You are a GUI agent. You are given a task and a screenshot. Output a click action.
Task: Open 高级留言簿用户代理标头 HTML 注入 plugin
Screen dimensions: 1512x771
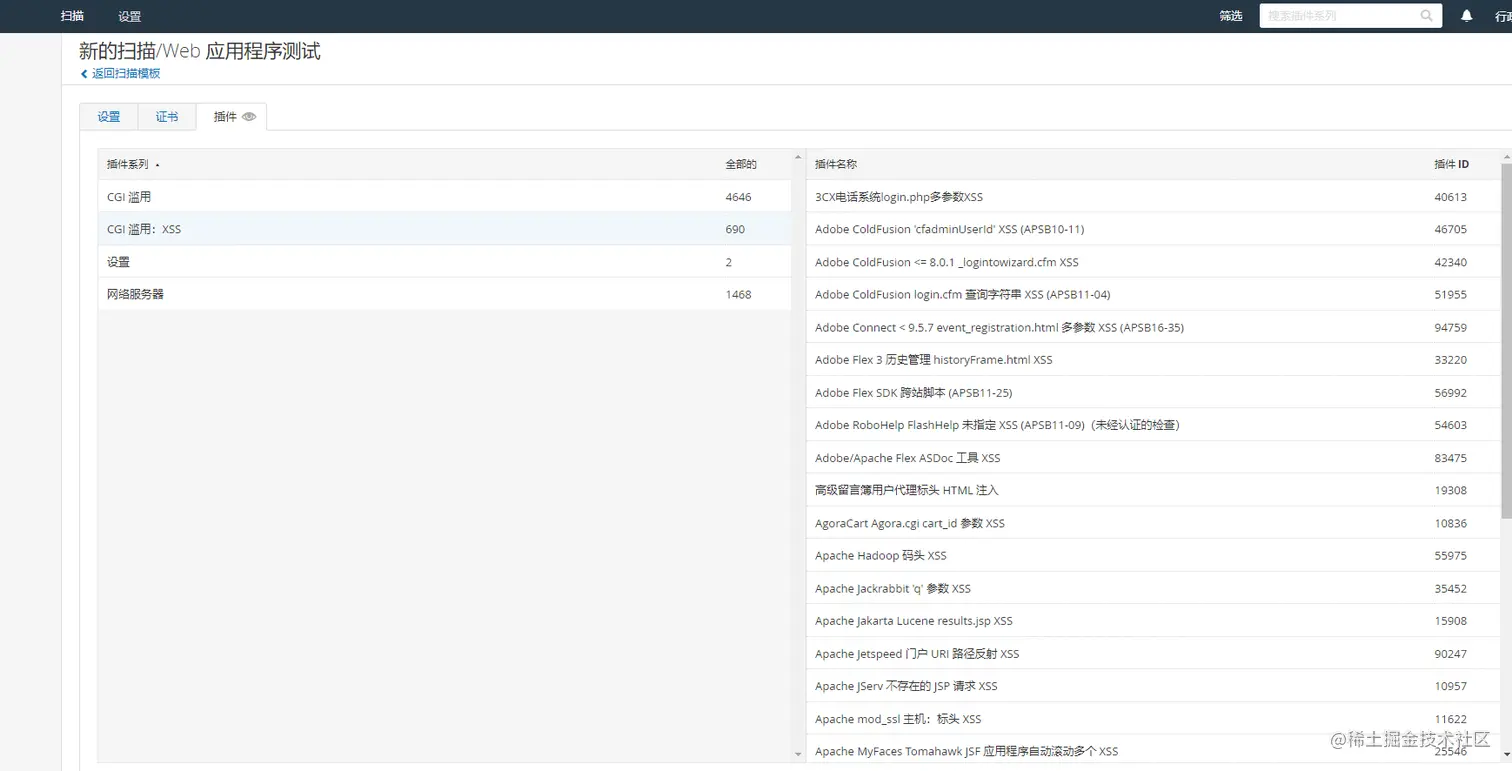click(x=906, y=490)
